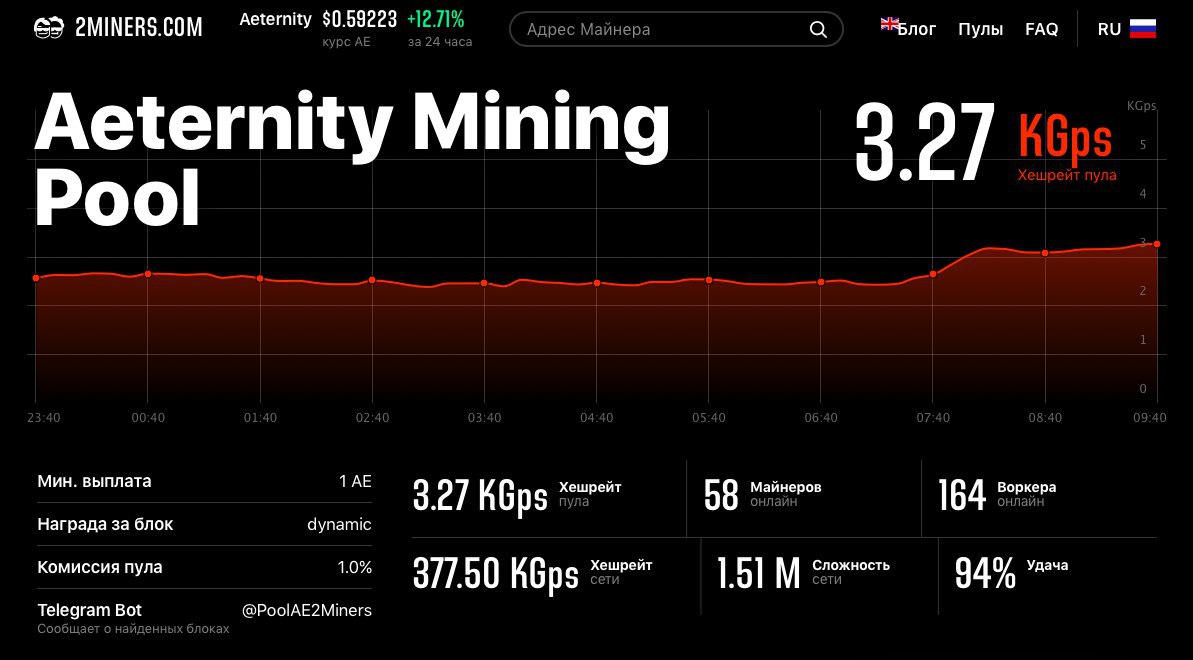
Task: Click the Награда за блок row label
Action: 105,524
